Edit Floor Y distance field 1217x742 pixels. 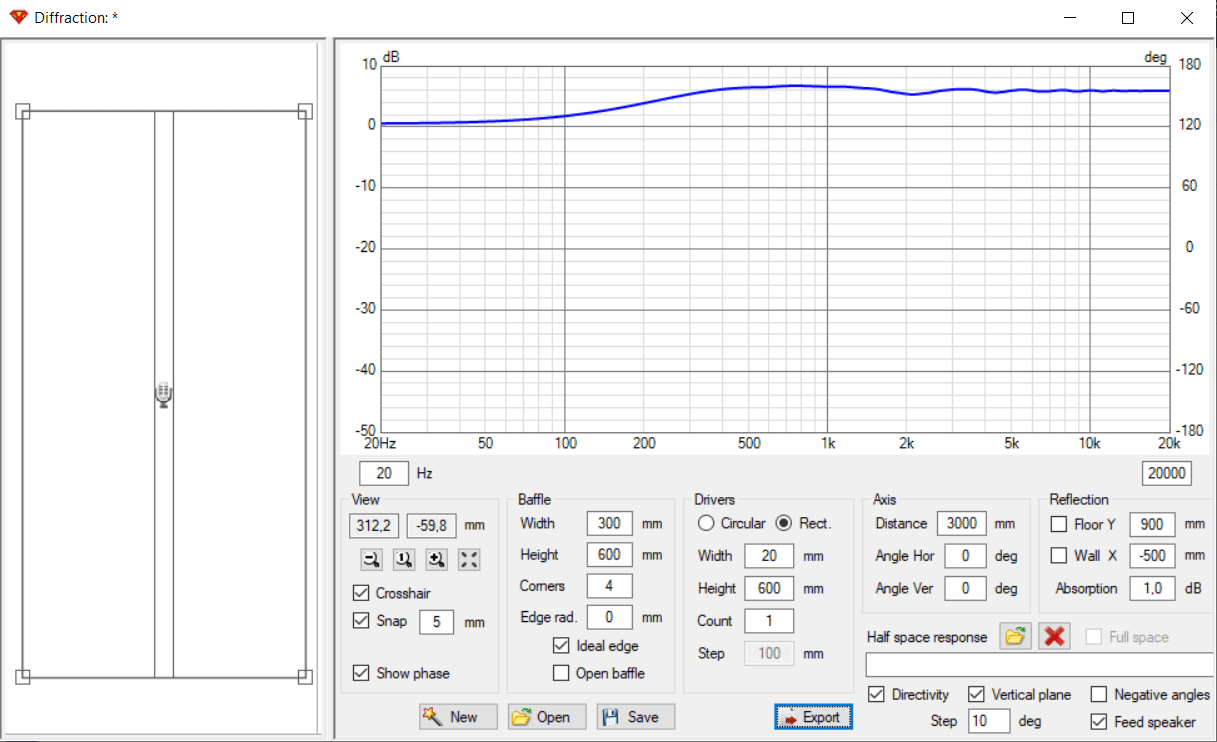(x=1152, y=524)
